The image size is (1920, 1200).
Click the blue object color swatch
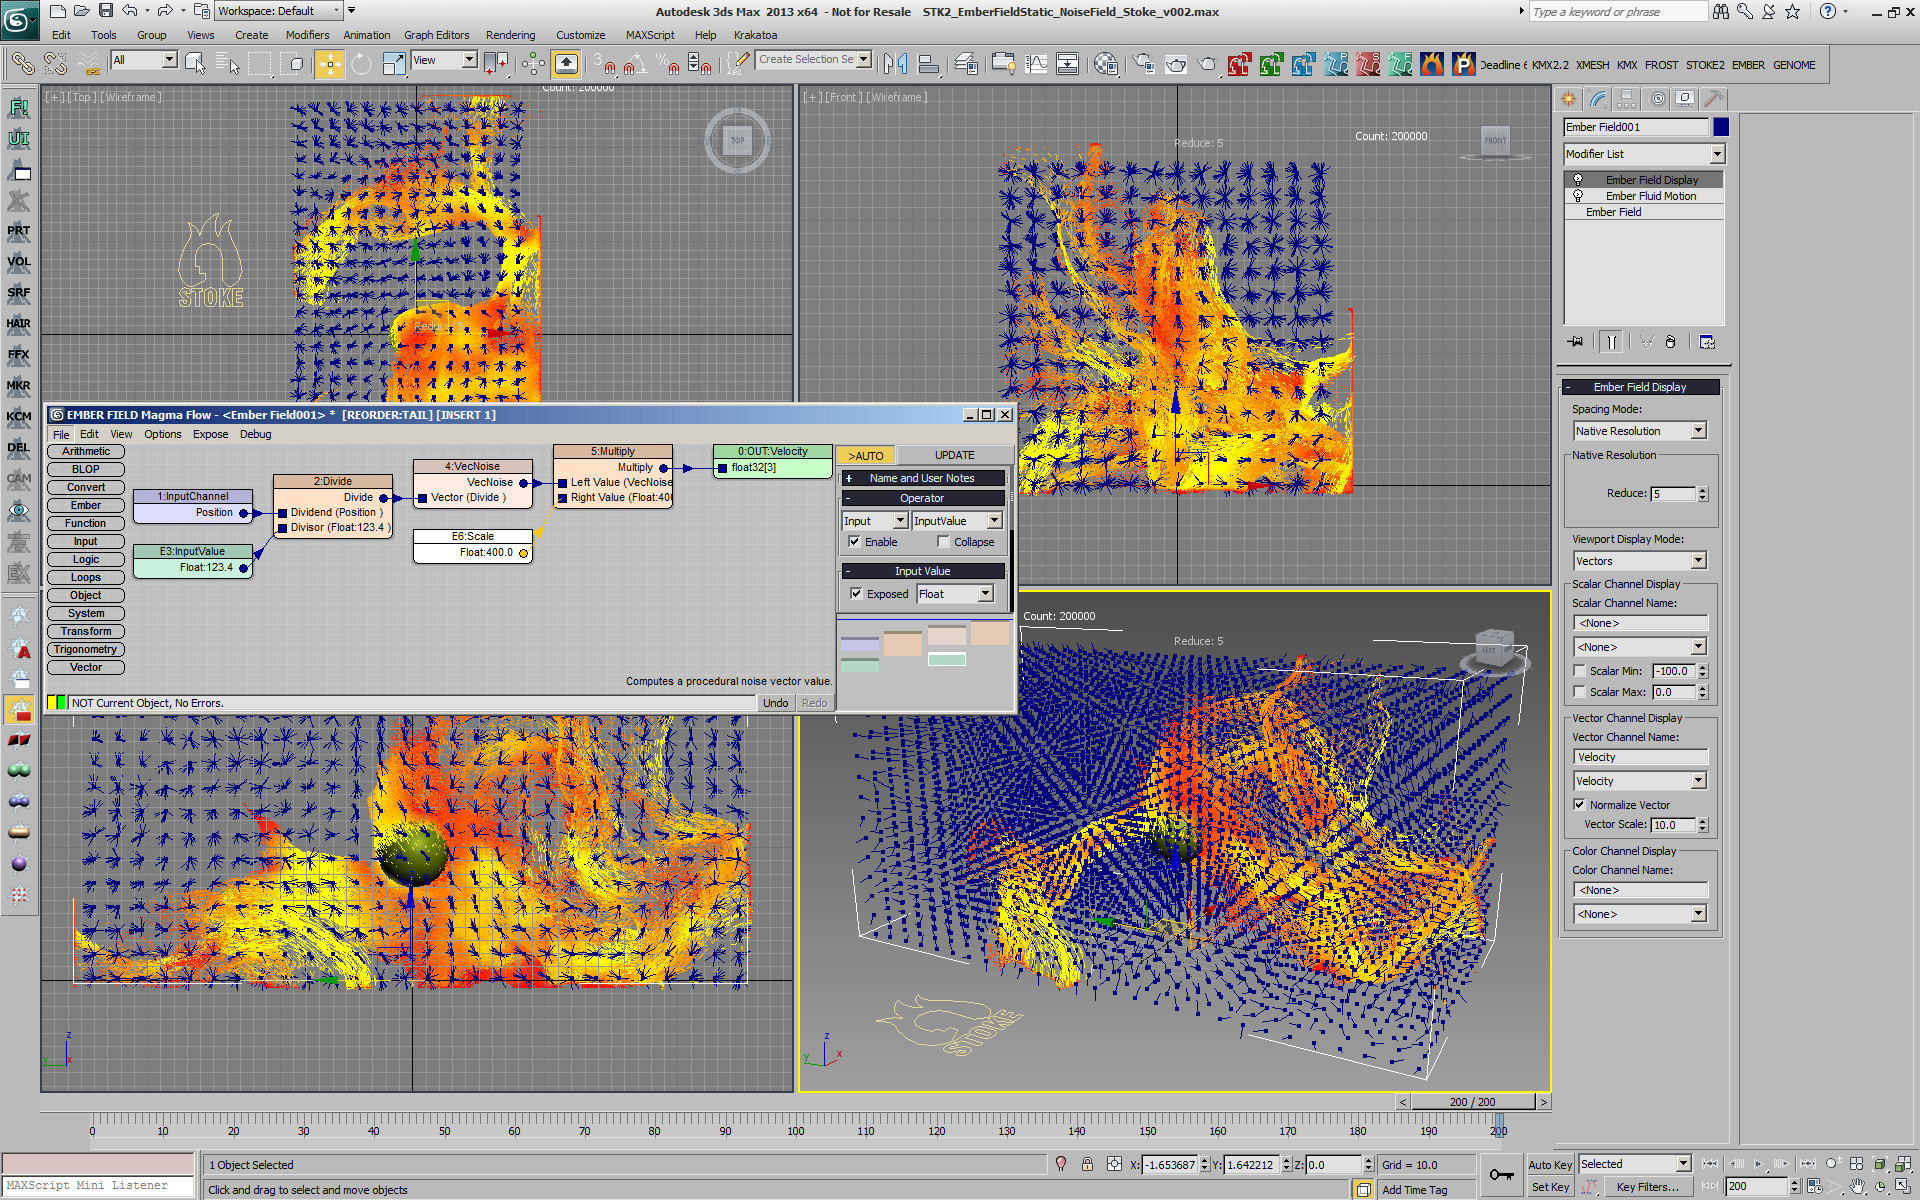[x=1721, y=127]
